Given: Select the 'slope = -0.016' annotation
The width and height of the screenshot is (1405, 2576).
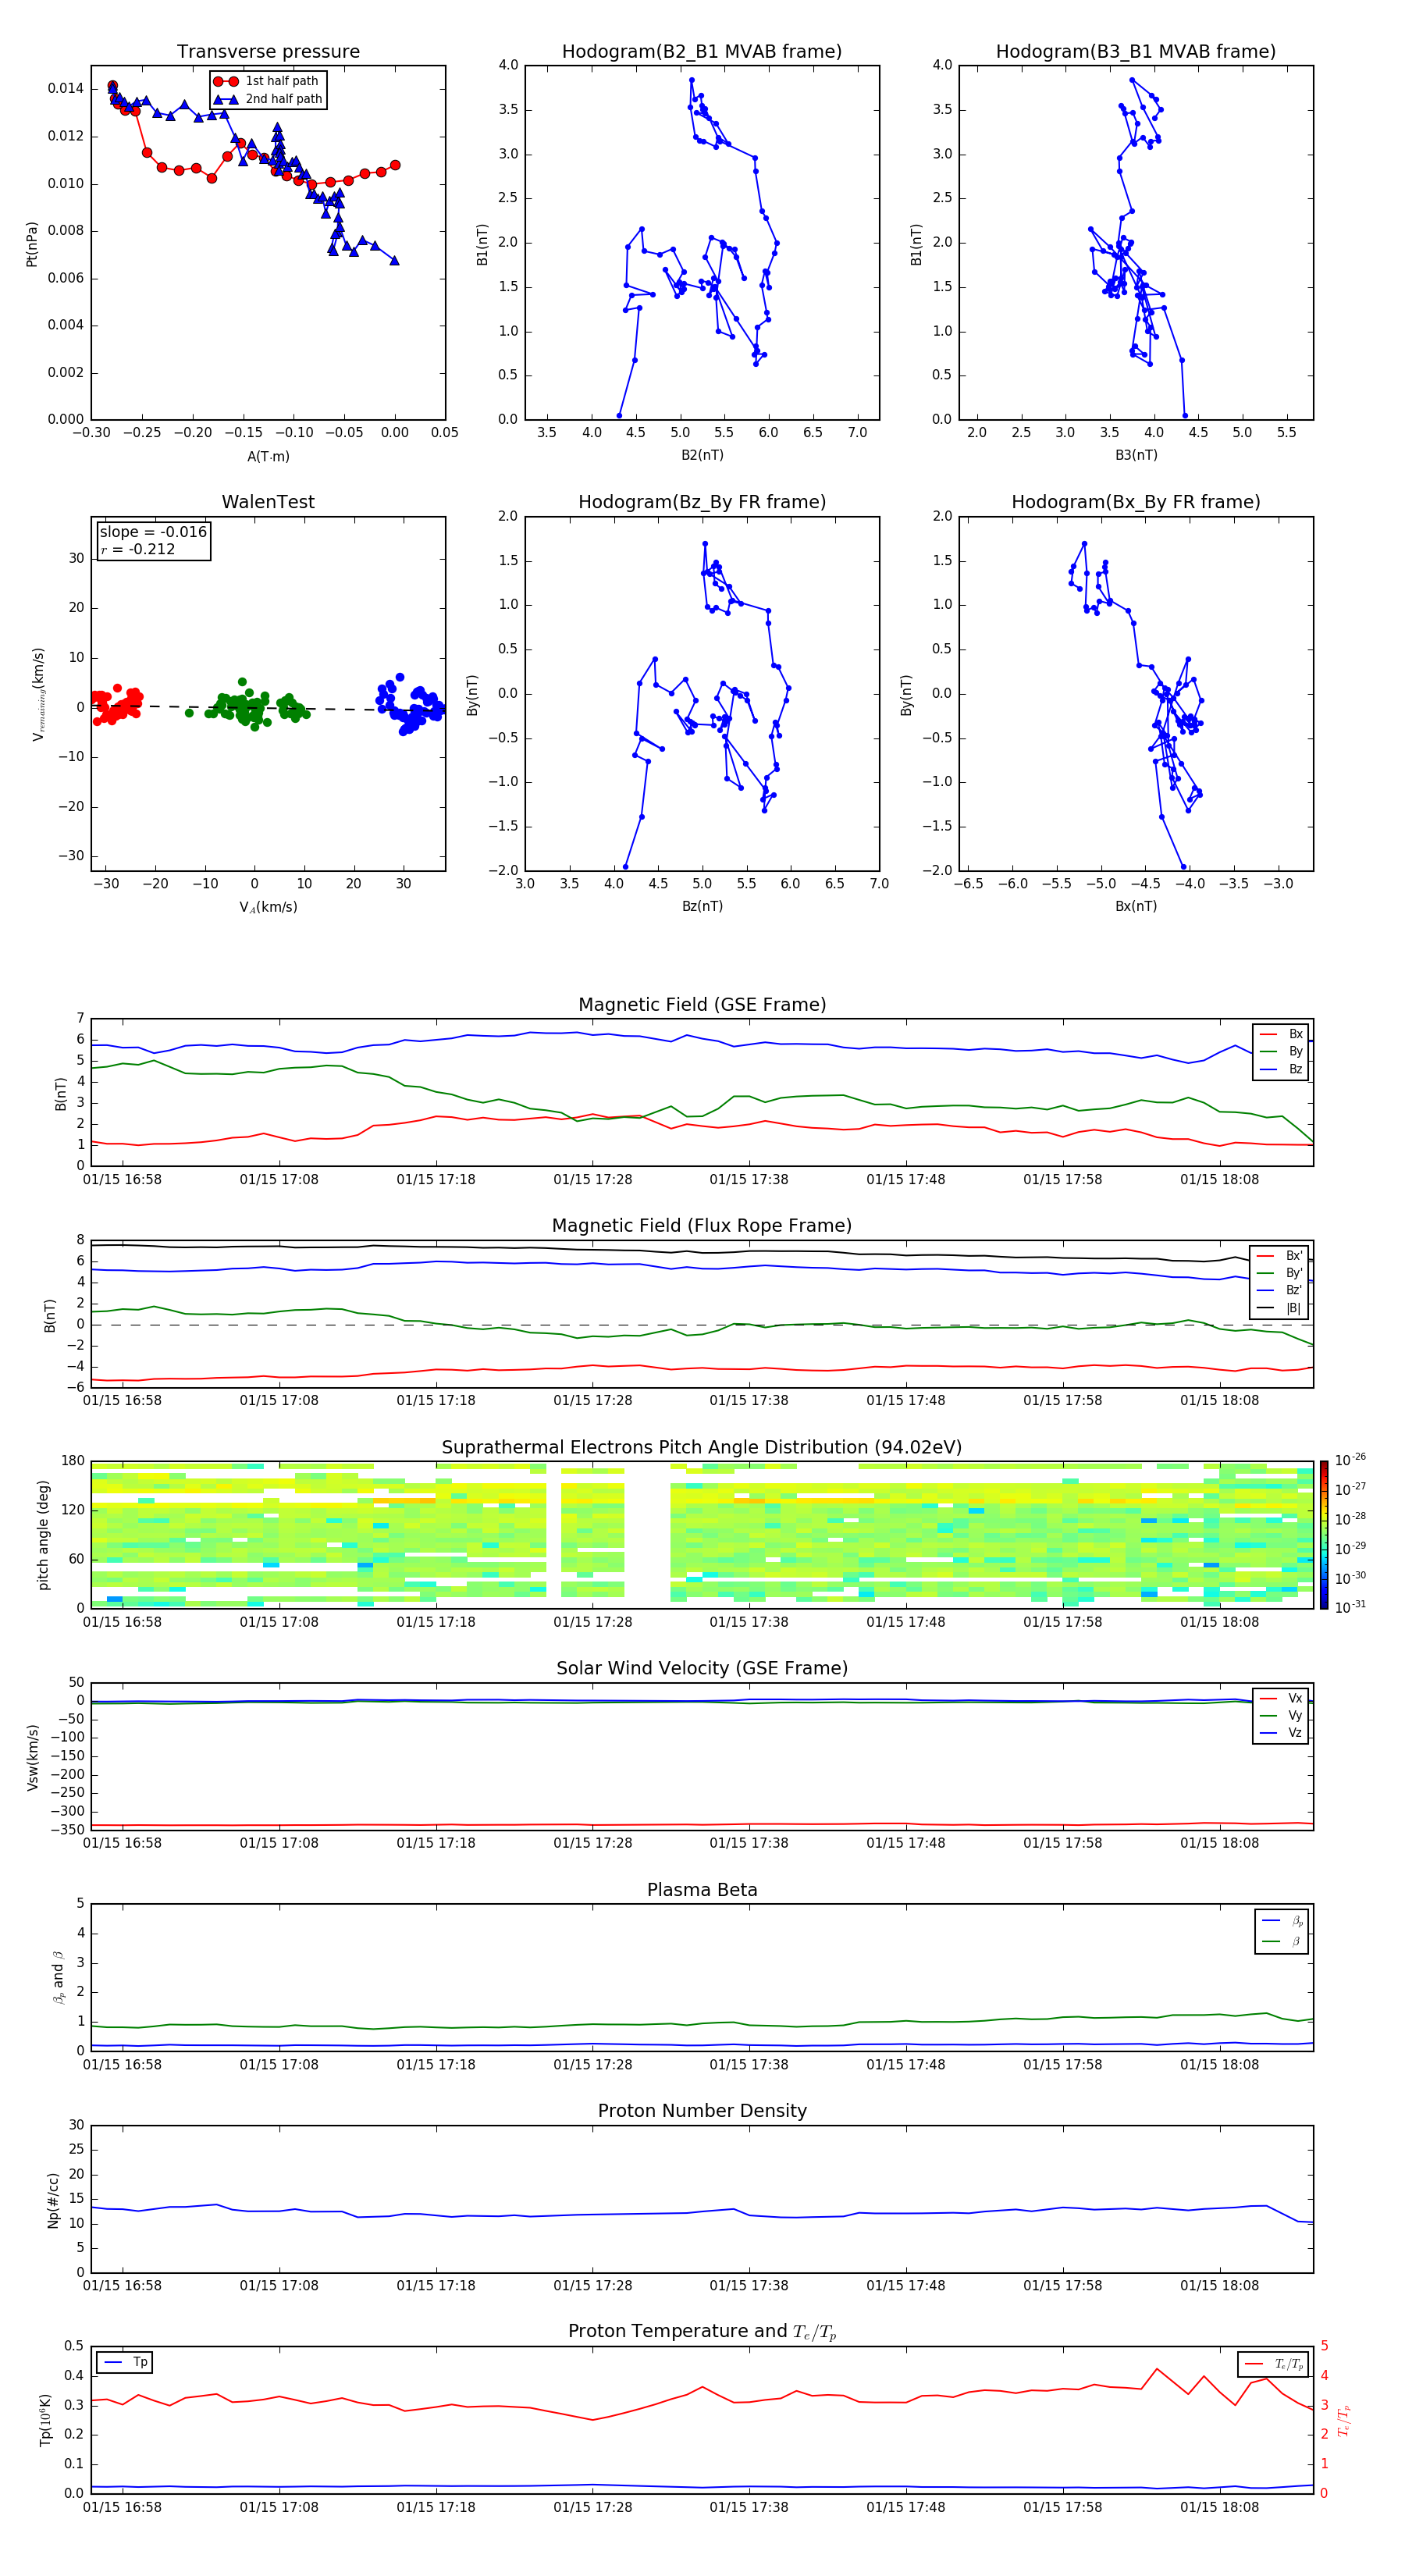Looking at the screenshot, I should click(153, 532).
